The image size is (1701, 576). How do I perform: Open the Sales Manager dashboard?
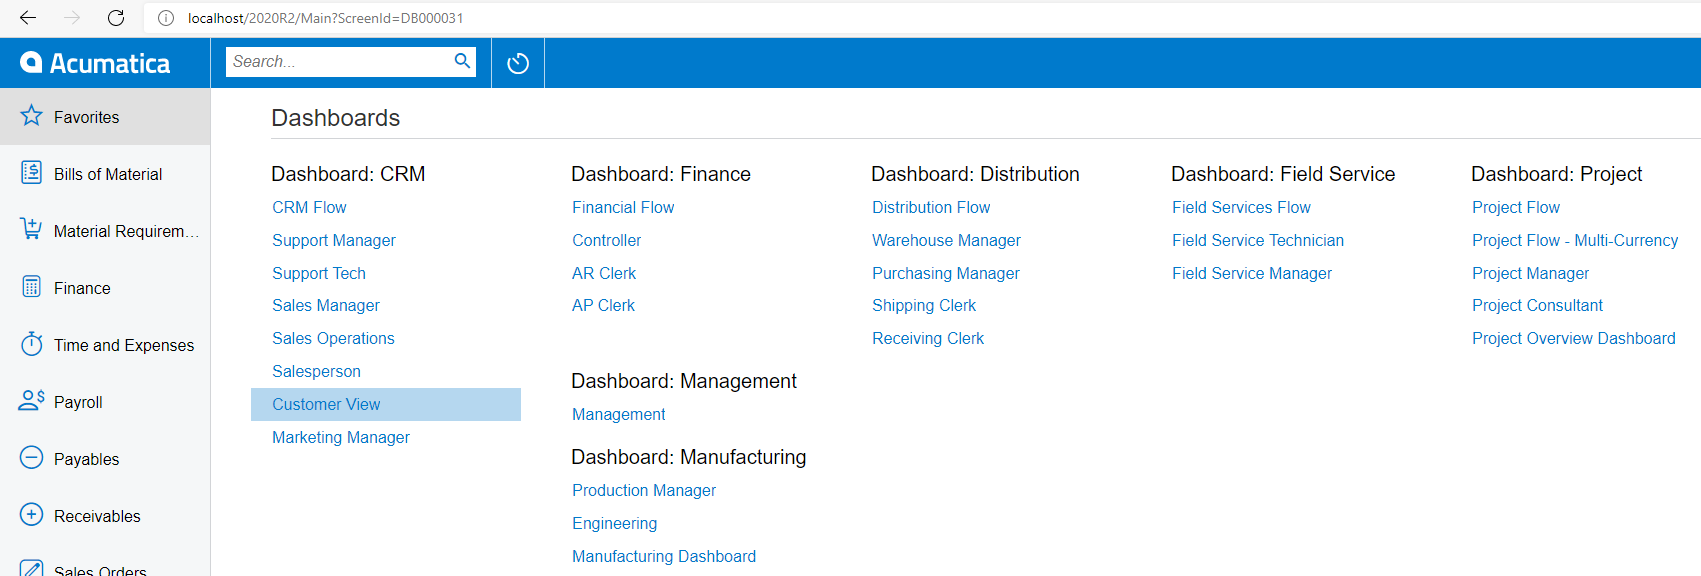(326, 305)
